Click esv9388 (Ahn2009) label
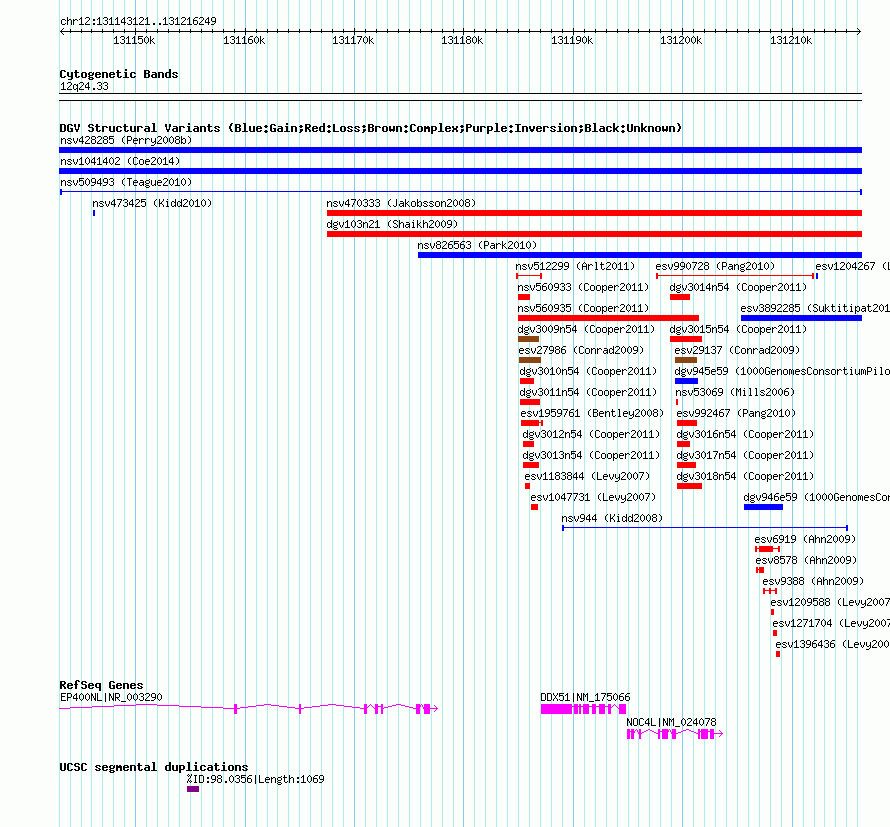Viewport: 890px width, 827px height. 813,581
